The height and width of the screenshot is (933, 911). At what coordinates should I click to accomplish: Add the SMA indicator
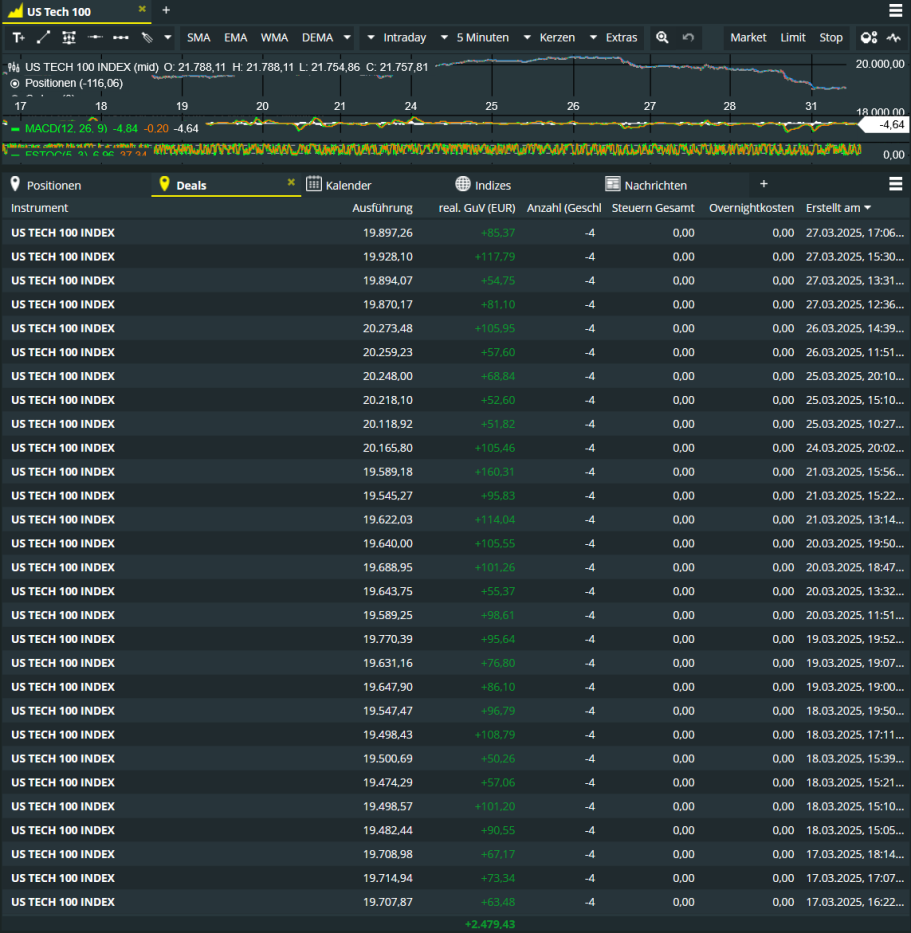pos(198,37)
